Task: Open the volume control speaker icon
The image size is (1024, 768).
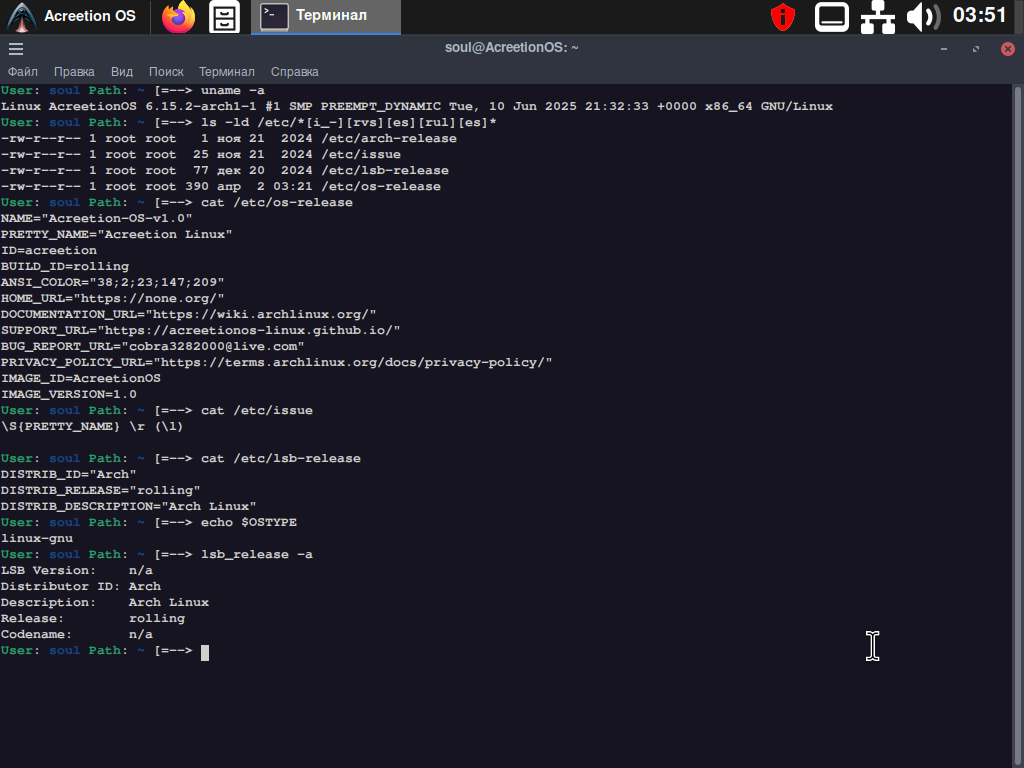Action: click(923, 17)
